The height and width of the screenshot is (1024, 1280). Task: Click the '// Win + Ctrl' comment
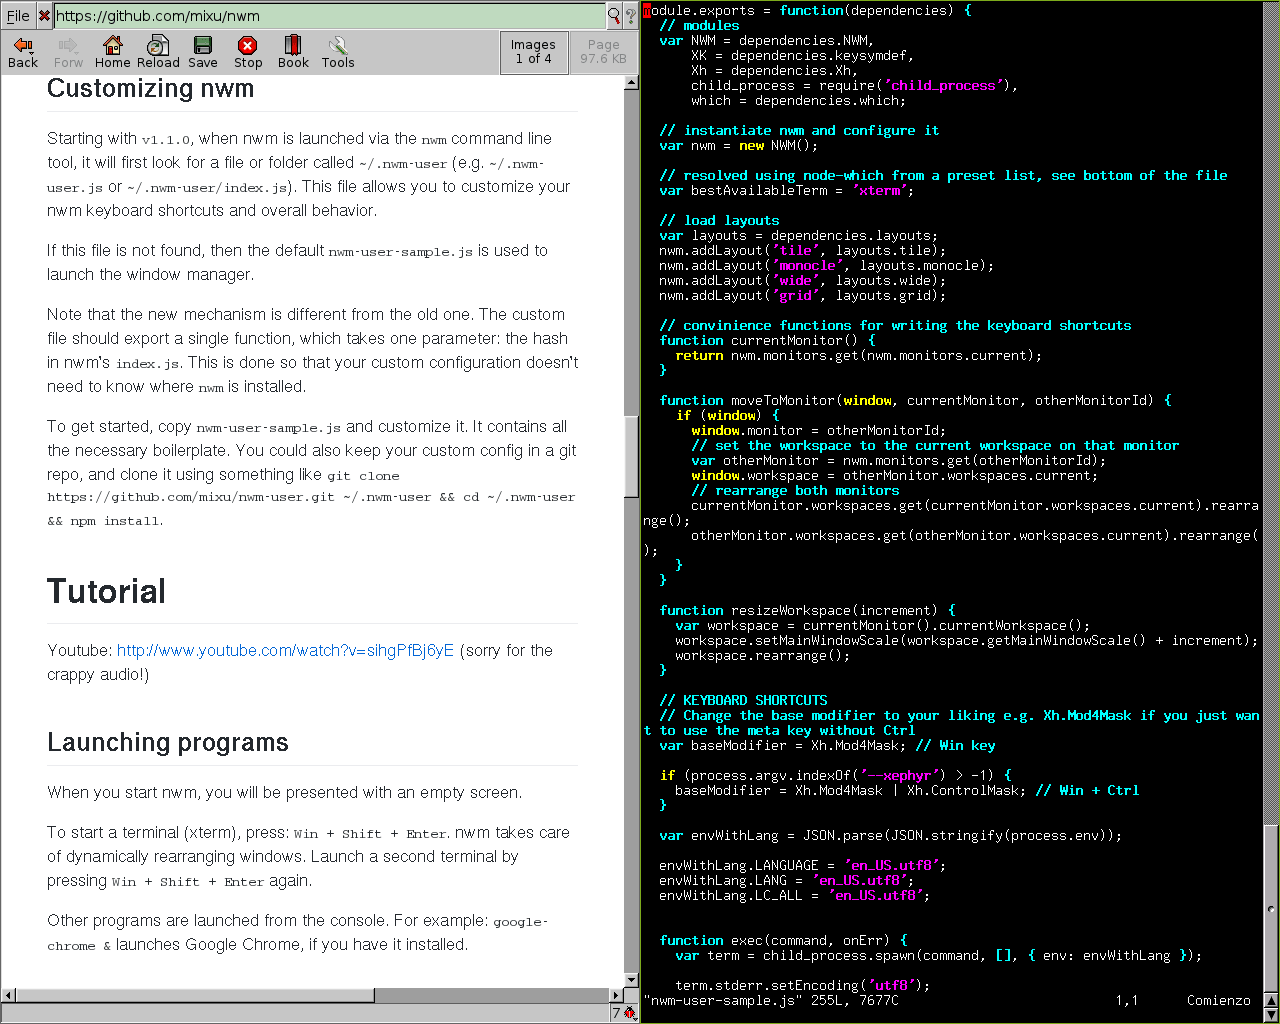coord(1087,791)
